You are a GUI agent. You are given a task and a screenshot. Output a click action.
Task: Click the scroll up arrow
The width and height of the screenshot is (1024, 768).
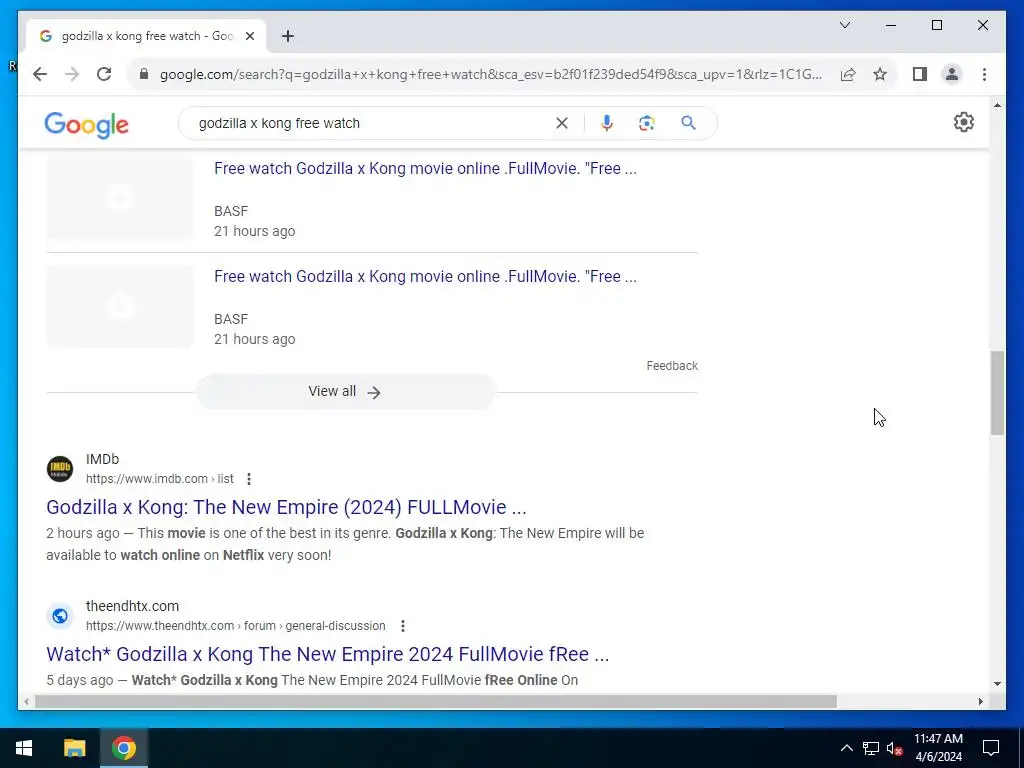(997, 104)
